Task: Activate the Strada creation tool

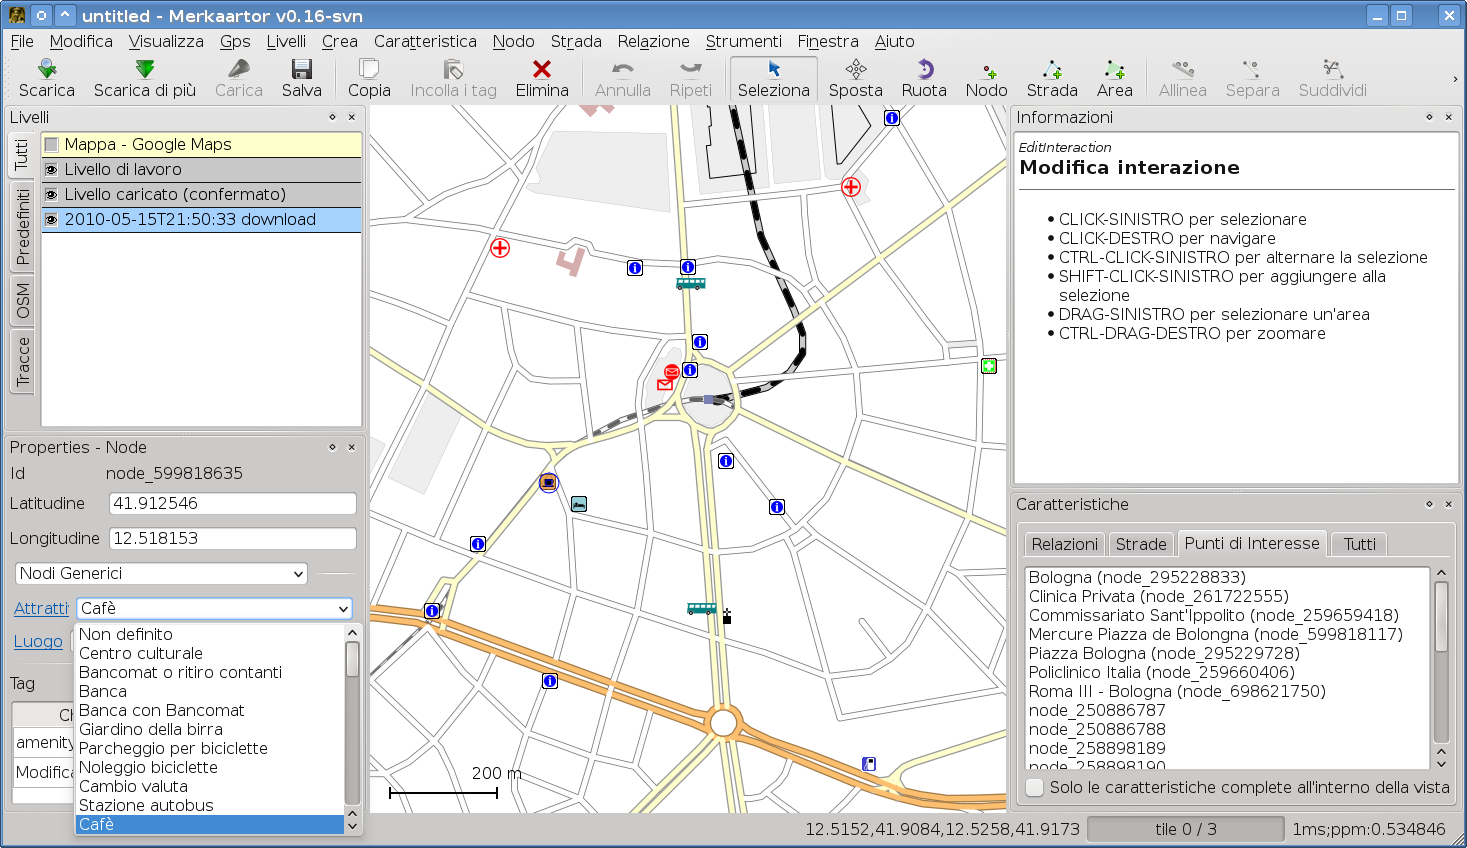Action: click(1052, 69)
